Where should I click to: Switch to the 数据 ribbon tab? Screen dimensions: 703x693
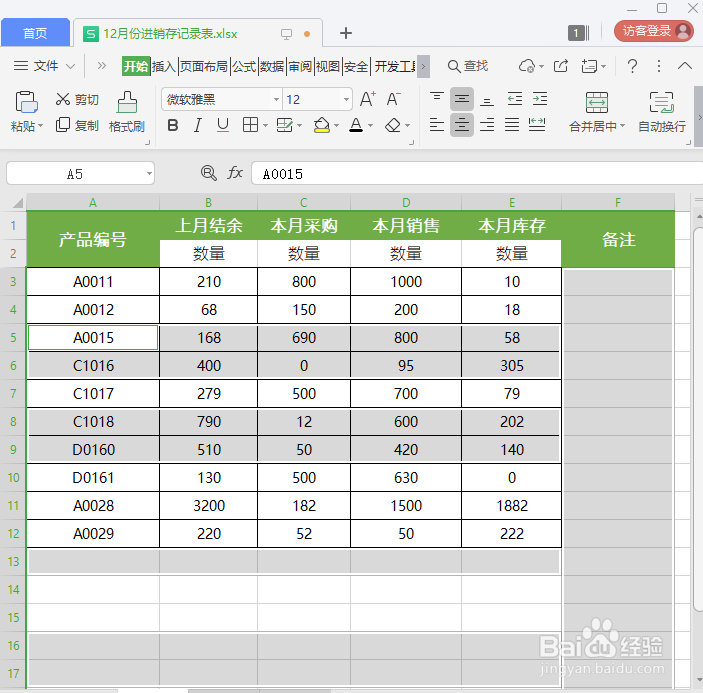272,66
